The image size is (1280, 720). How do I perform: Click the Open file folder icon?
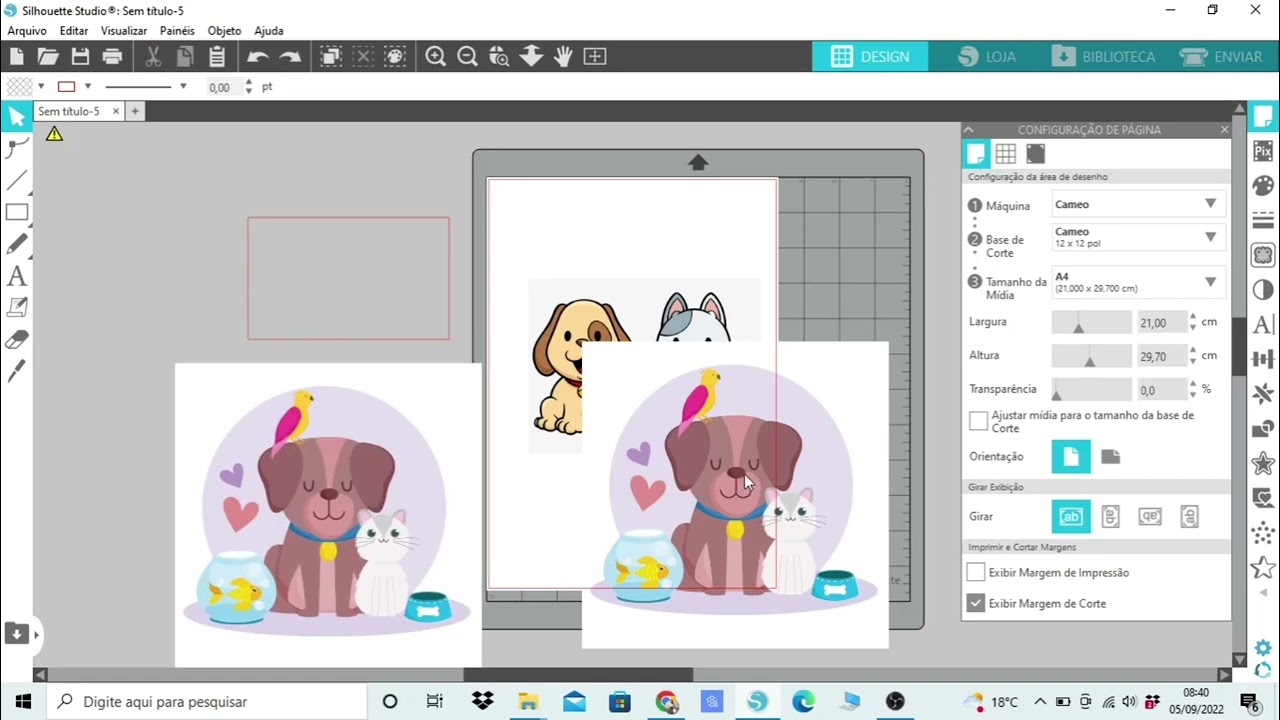tap(48, 57)
